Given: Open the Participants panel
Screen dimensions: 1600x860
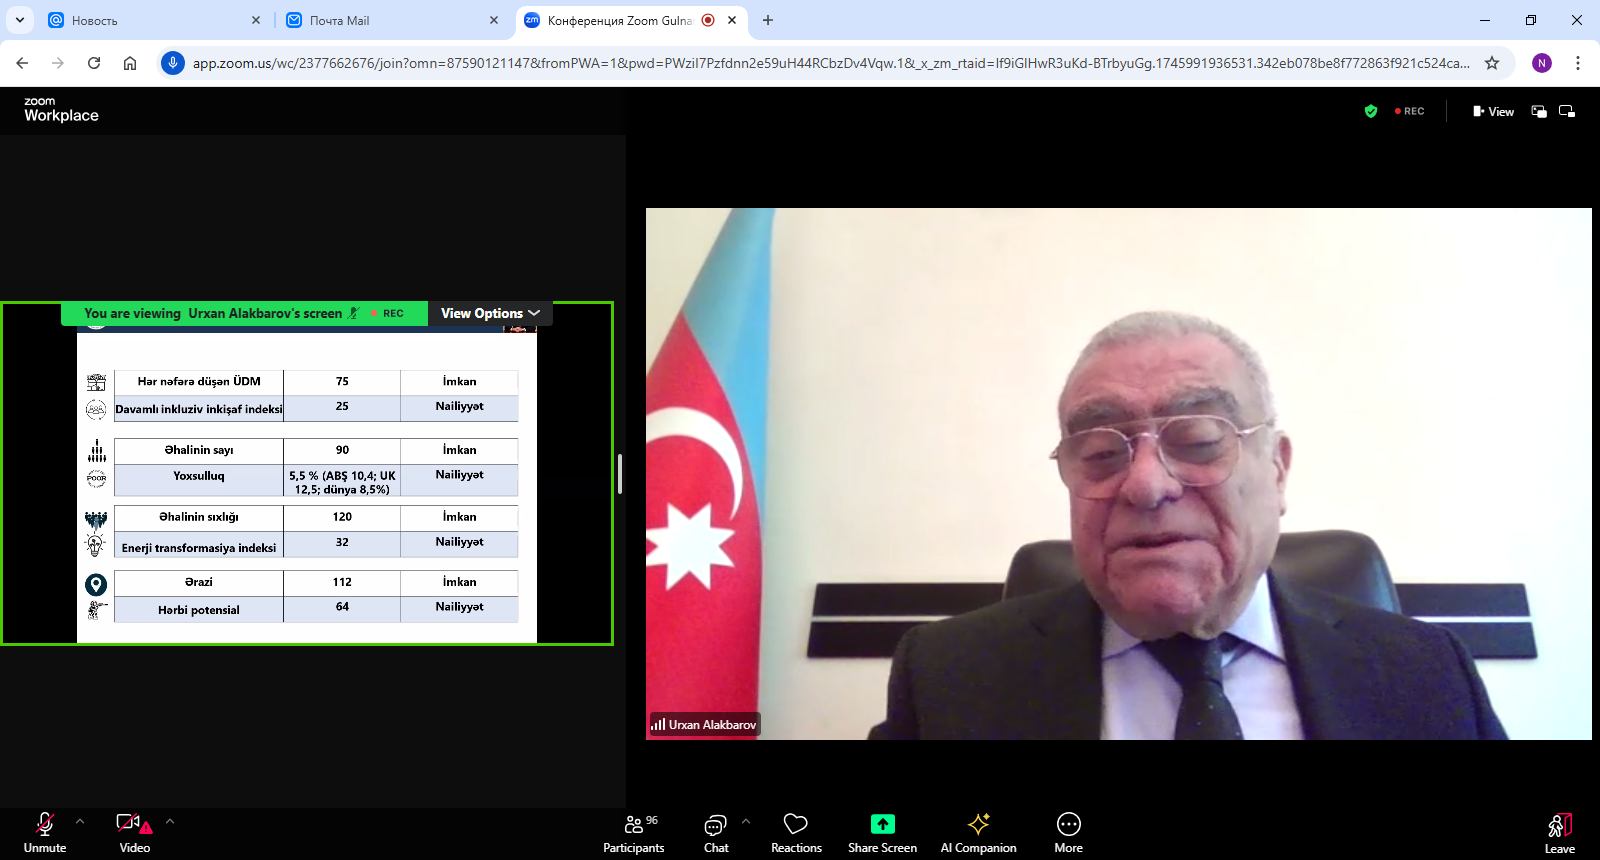Looking at the screenshot, I should click(x=633, y=832).
